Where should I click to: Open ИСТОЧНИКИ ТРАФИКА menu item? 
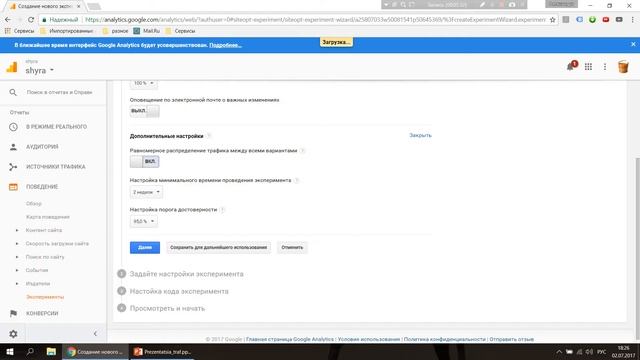click(56, 167)
